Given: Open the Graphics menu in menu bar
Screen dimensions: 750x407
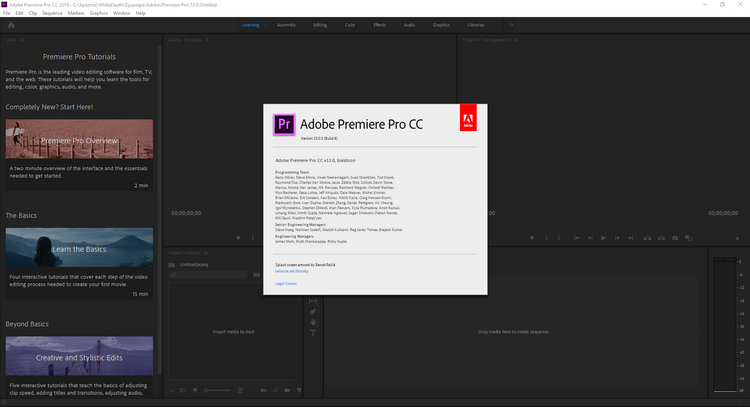Looking at the screenshot, I should click(99, 13).
